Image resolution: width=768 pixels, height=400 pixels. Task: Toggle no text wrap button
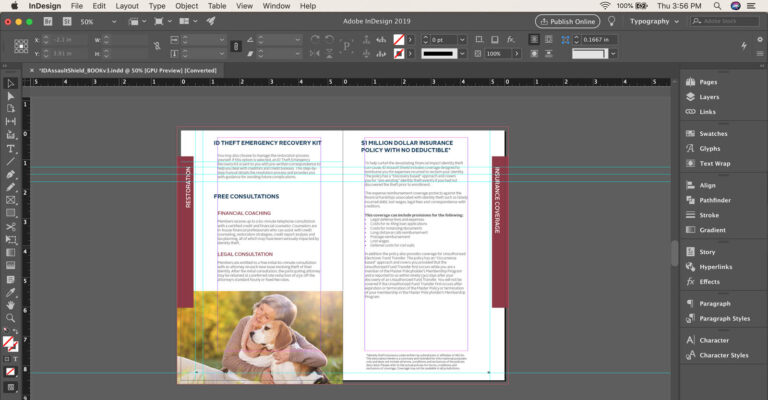click(534, 40)
